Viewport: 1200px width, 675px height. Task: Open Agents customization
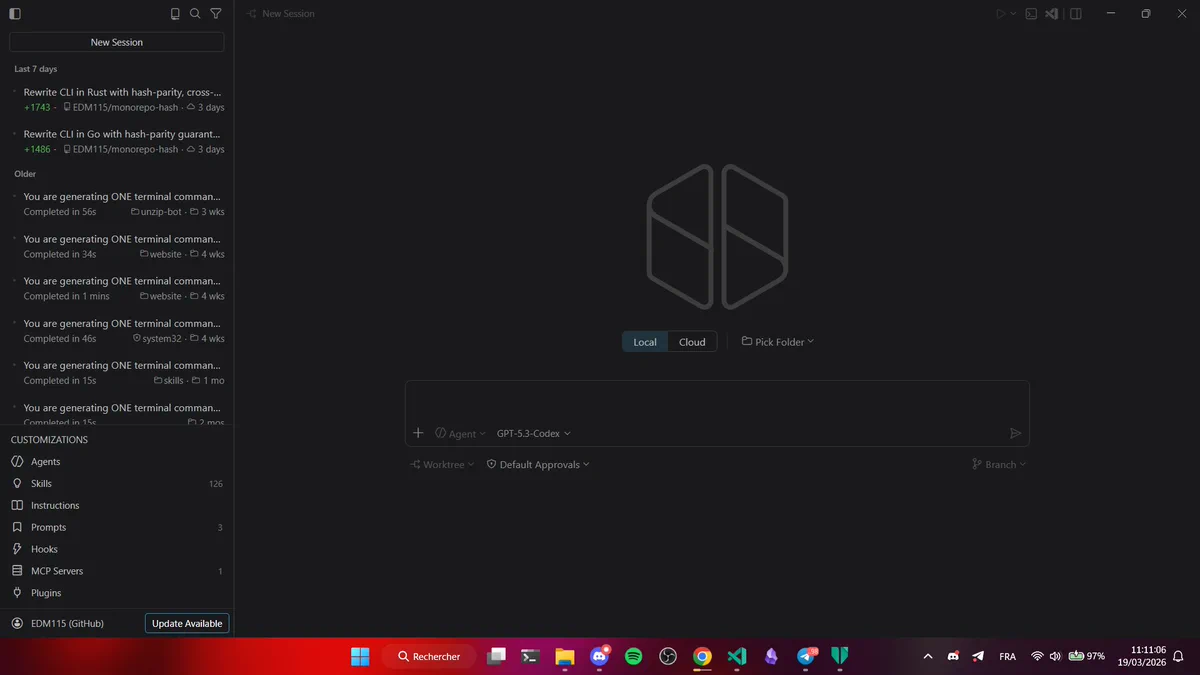(117, 462)
